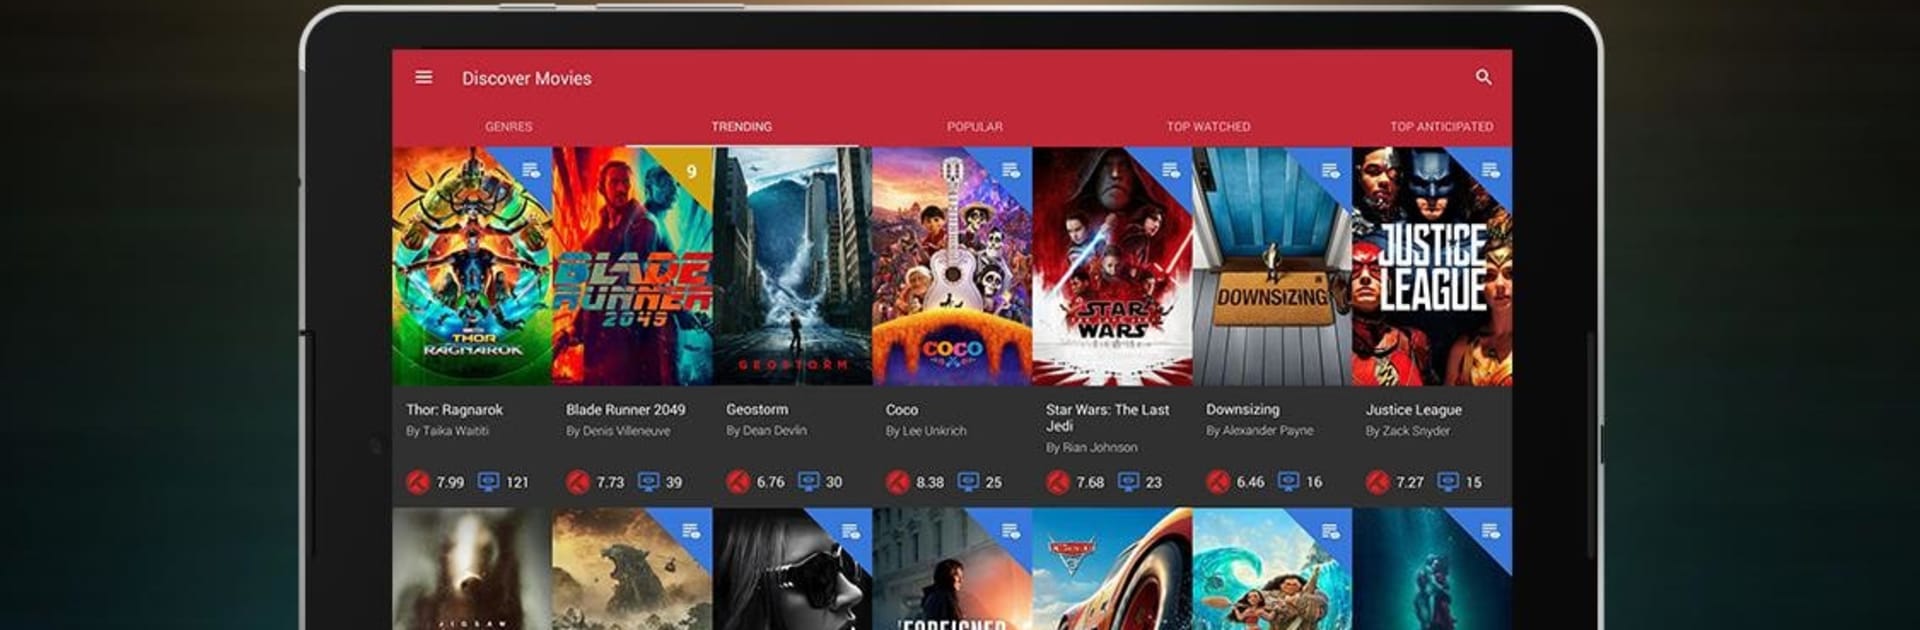Screen dimensions: 1920x630
Task: Open the Moana poster in second row
Action: click(x=1272, y=569)
